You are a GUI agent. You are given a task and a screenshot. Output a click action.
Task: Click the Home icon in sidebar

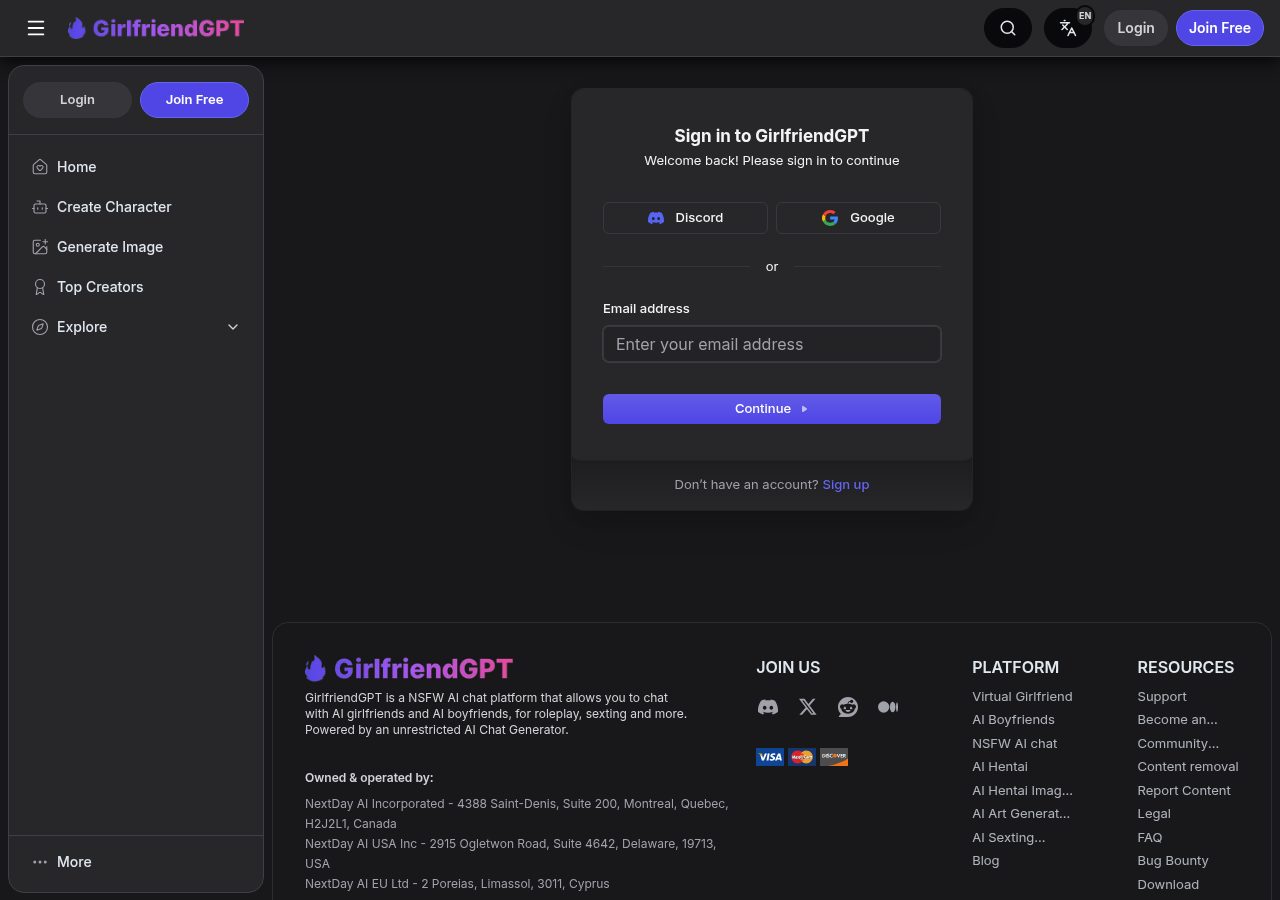coord(40,167)
